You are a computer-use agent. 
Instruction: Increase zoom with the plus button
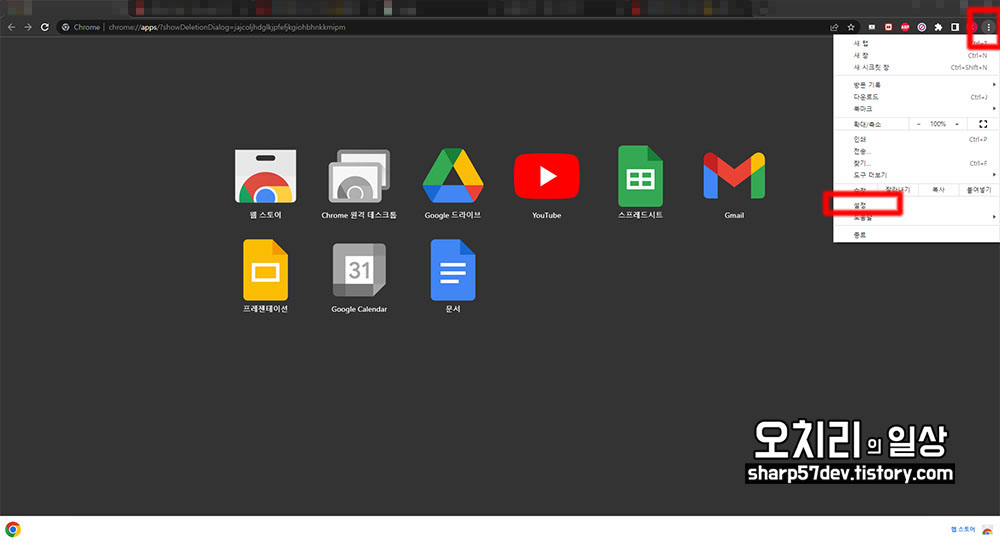click(x=957, y=124)
